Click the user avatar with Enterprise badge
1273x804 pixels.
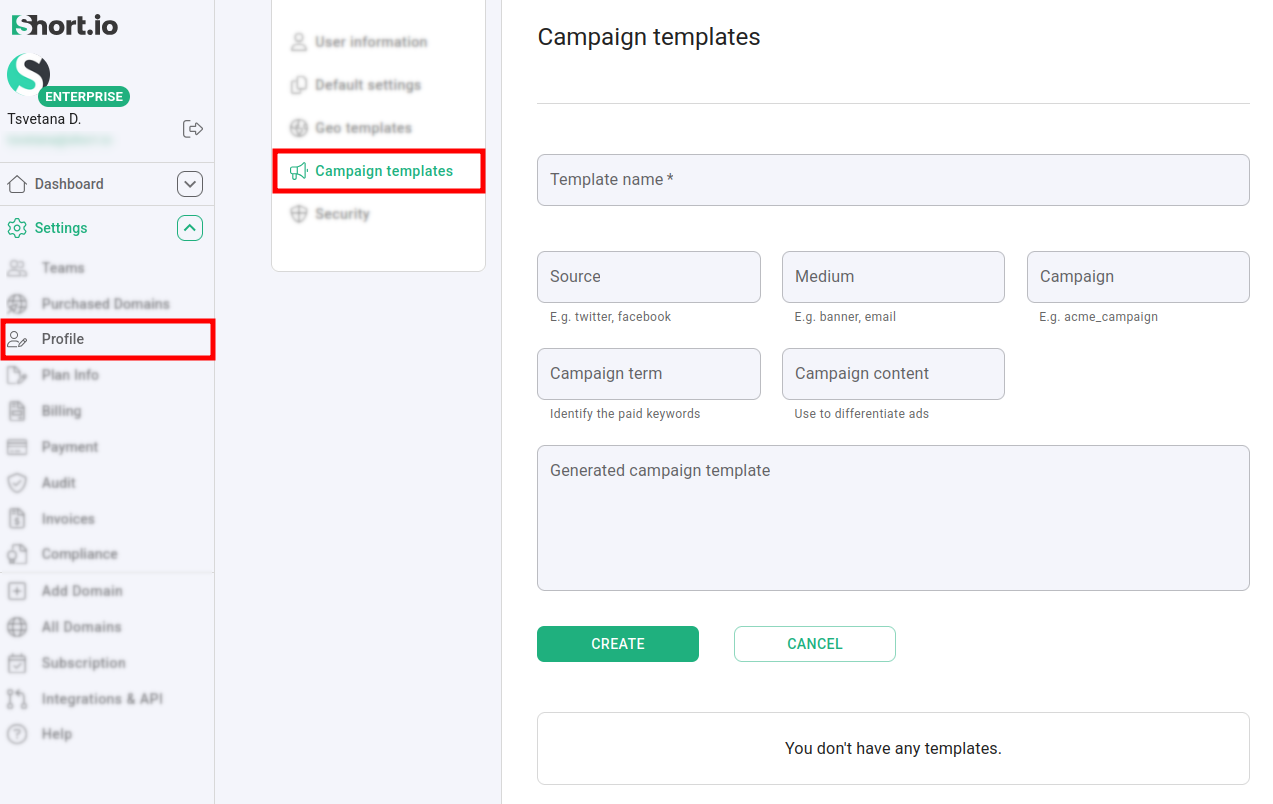coord(29,76)
